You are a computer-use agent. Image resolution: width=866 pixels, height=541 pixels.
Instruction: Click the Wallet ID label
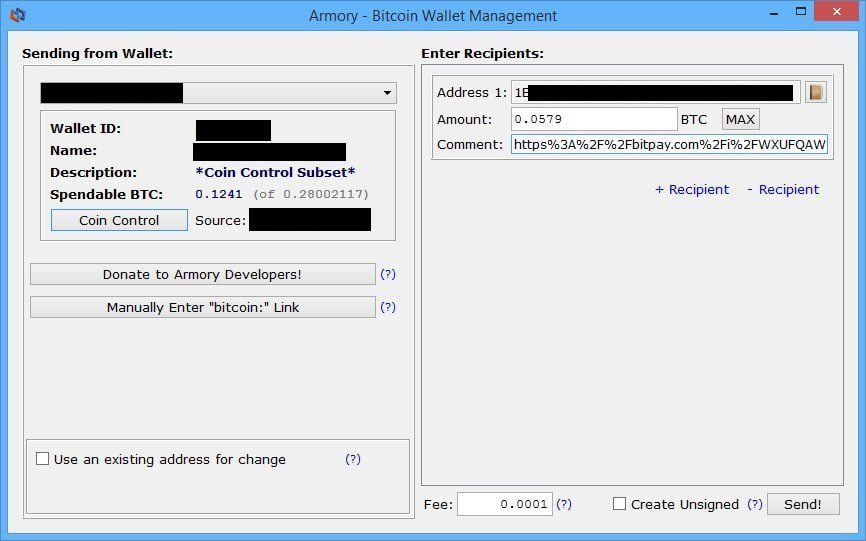point(86,129)
